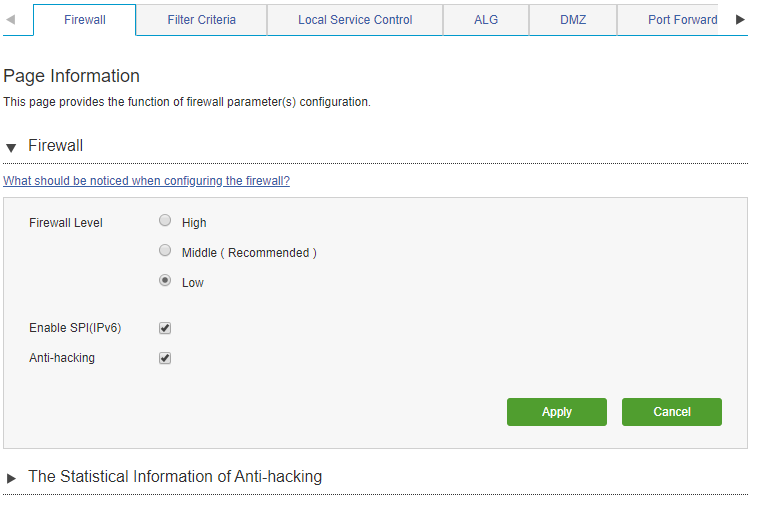
Task: Select the High firewall level
Action: pyautogui.click(x=165, y=221)
